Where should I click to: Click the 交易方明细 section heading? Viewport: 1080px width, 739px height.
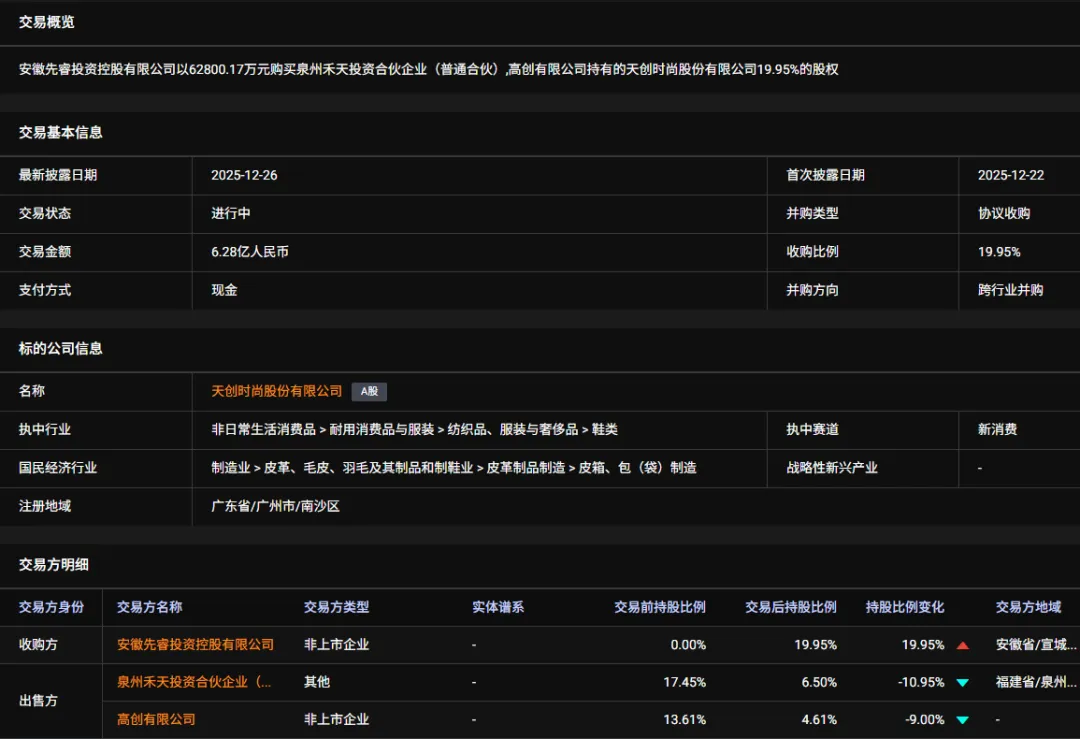54,565
